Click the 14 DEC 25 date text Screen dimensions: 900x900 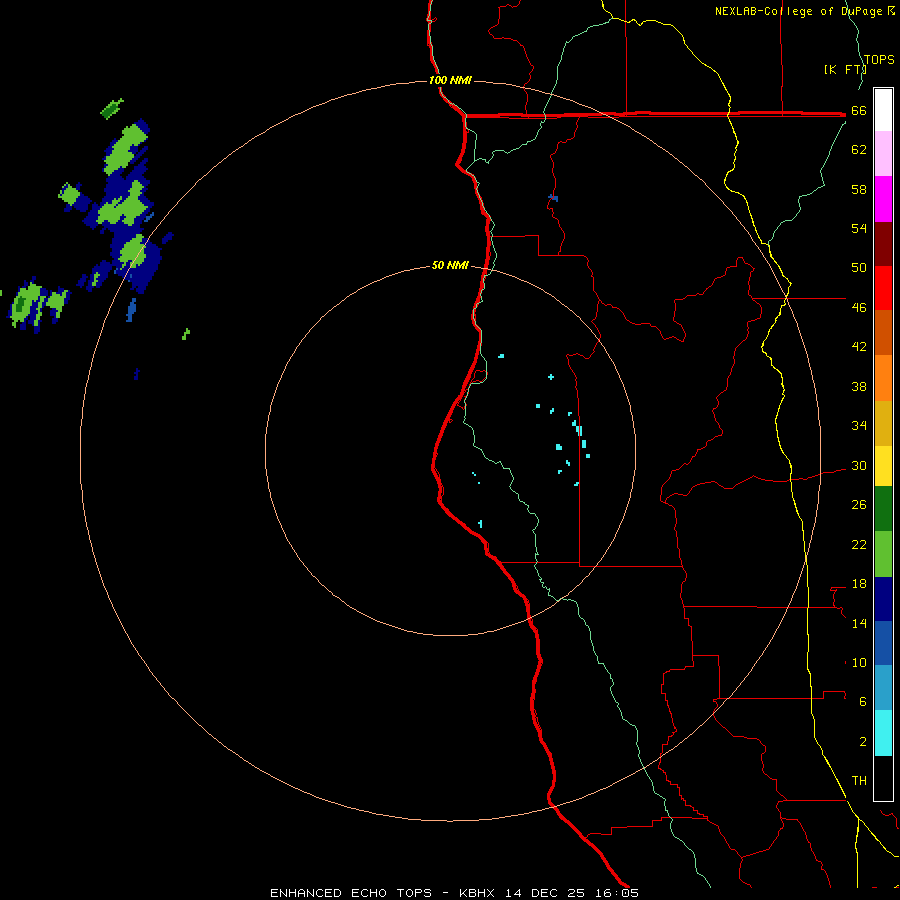point(545,893)
